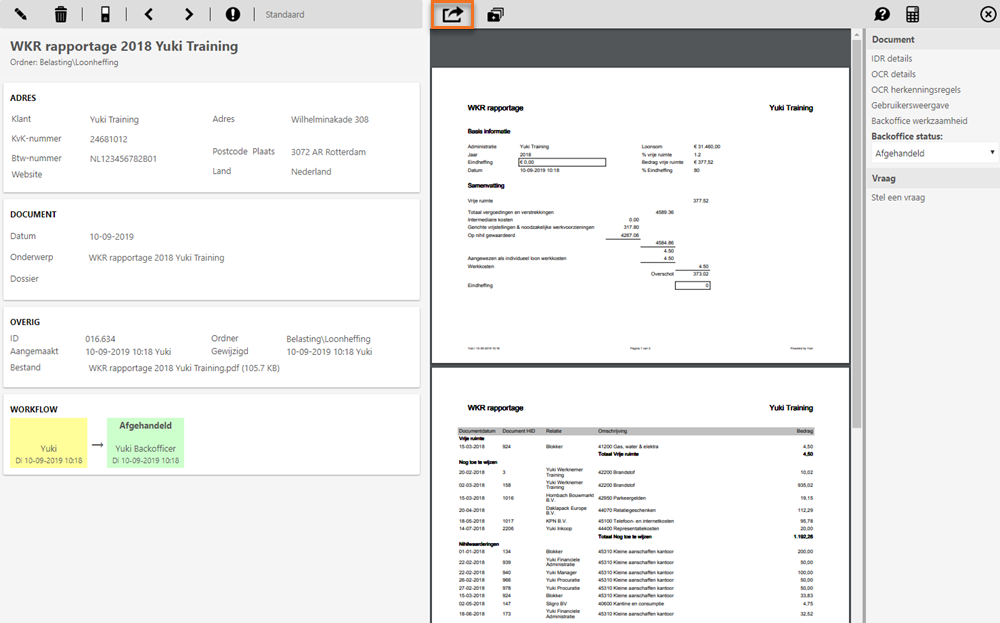Open Backoffice werkzaamheid
The width and height of the screenshot is (1000, 623).
[x=919, y=121]
